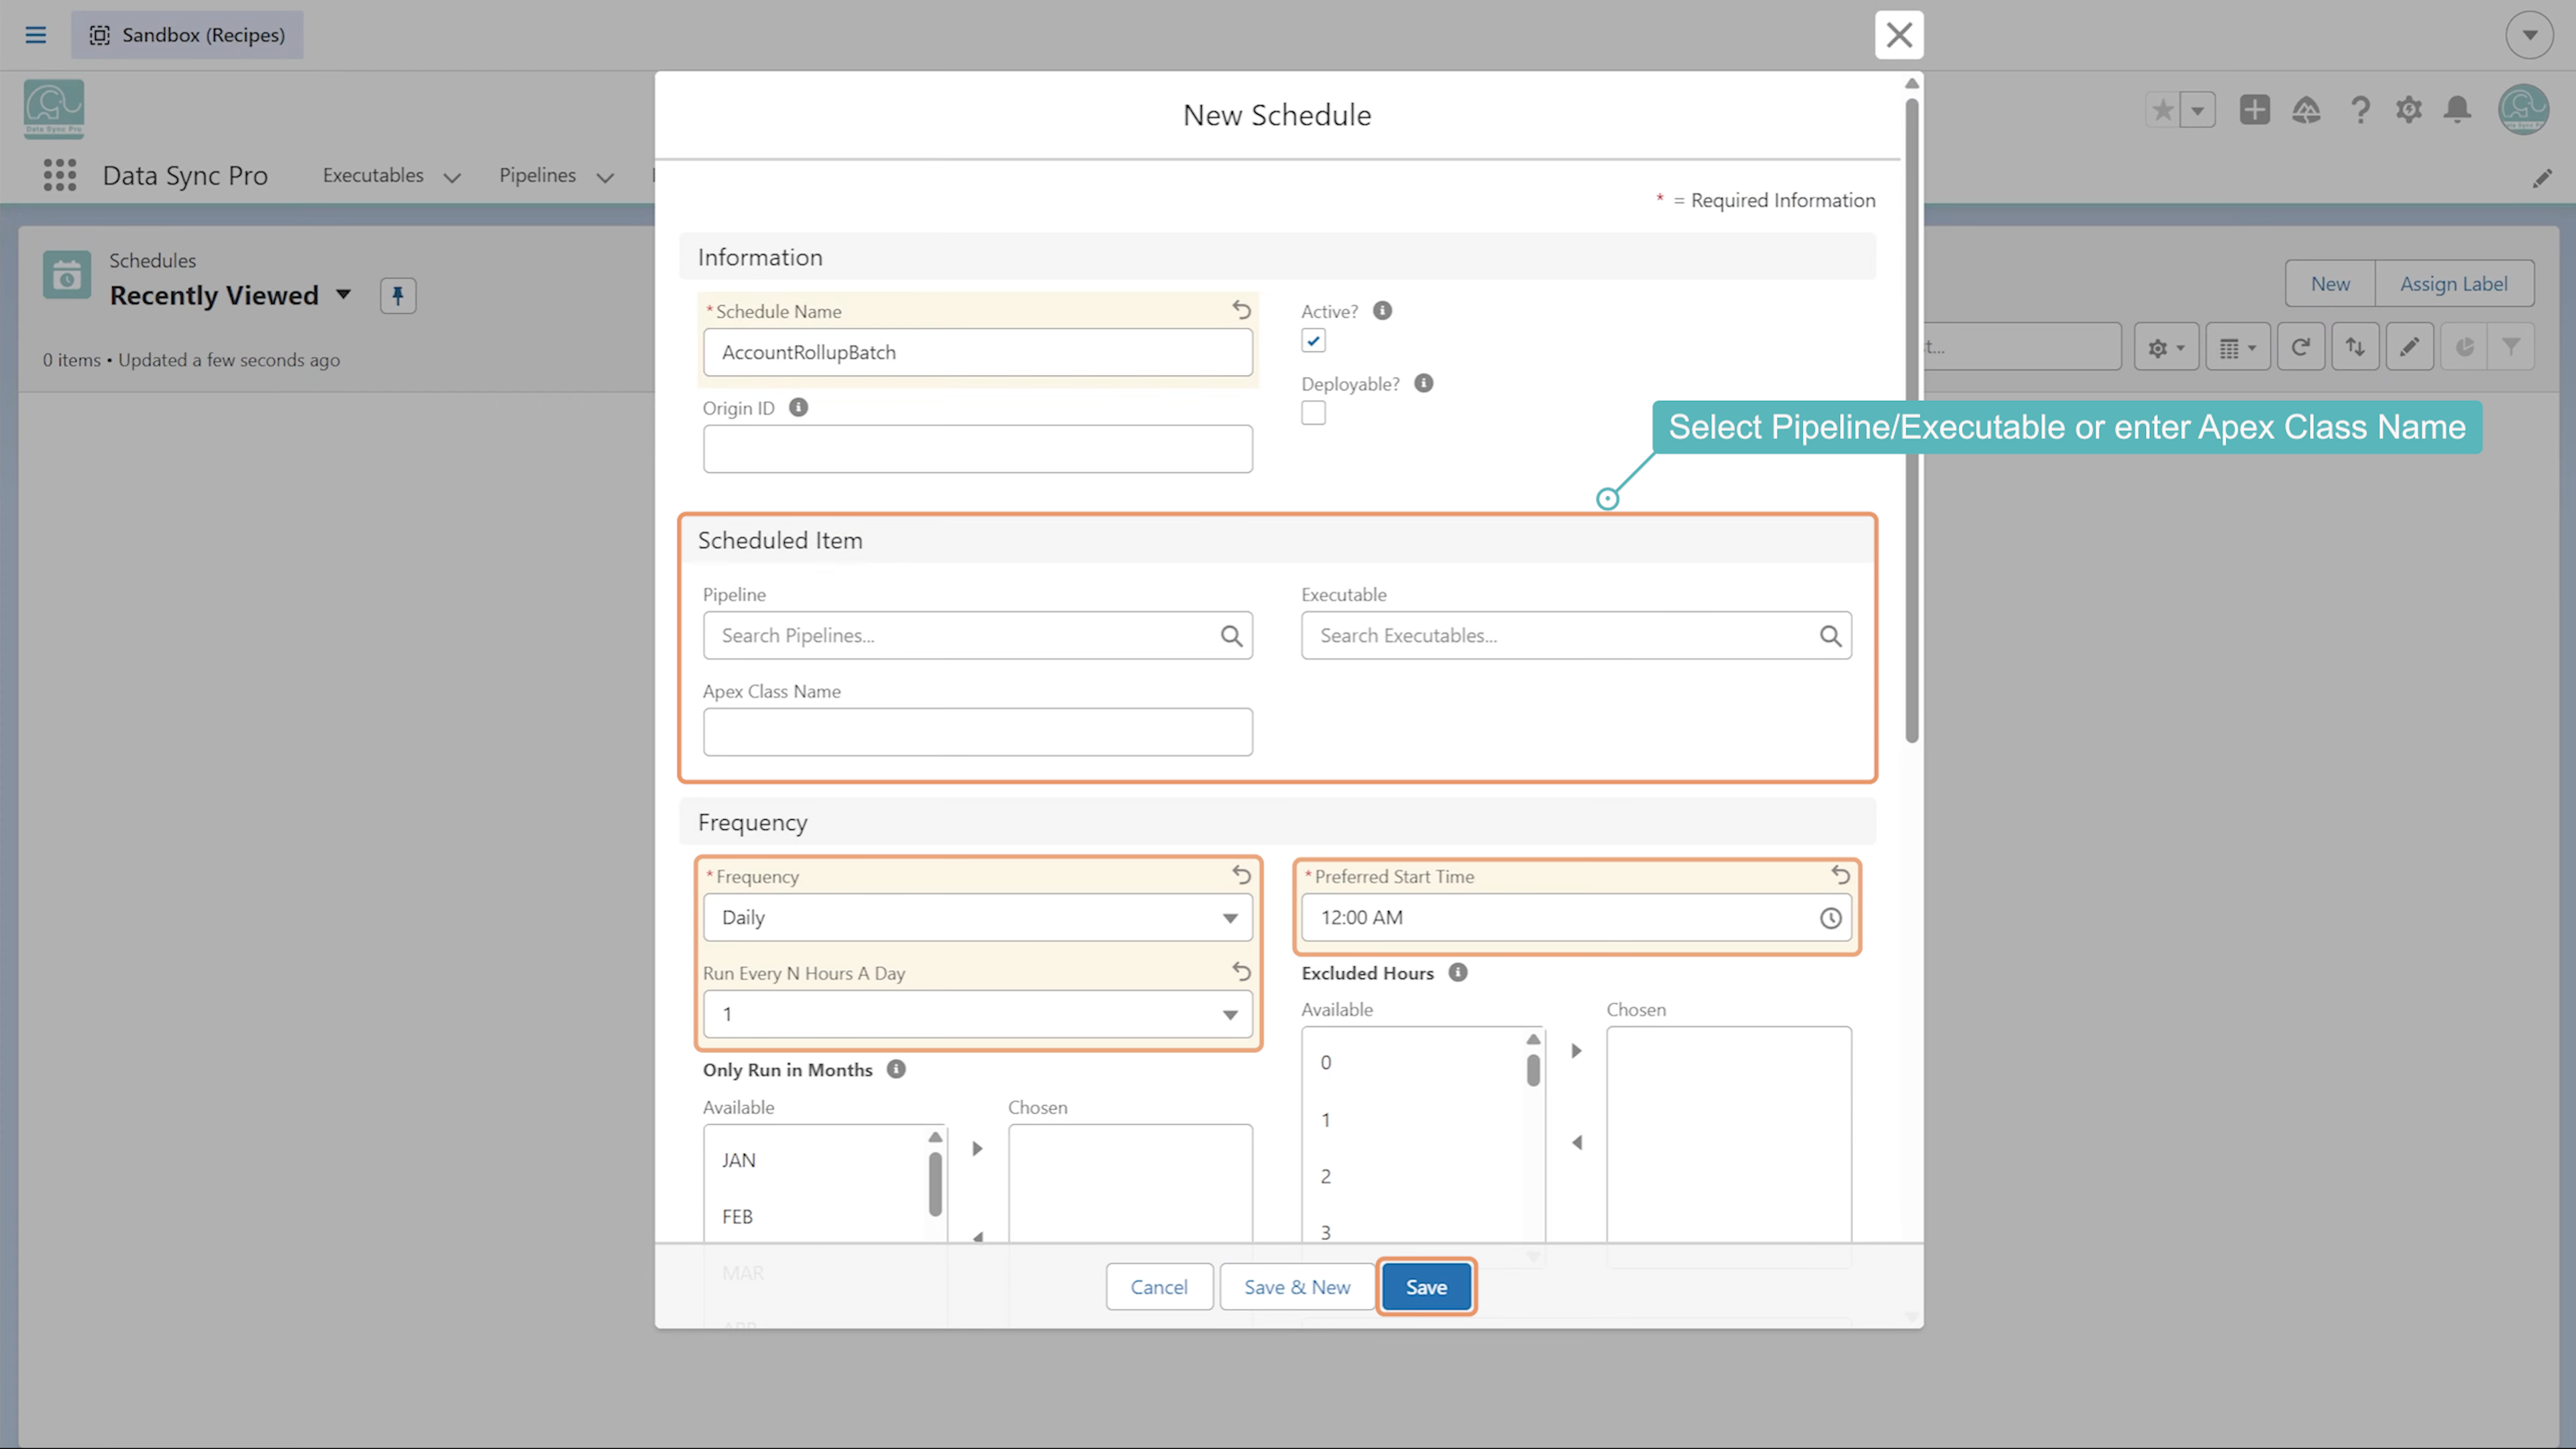Undo changes to Preferred Start Time

(x=1840, y=875)
